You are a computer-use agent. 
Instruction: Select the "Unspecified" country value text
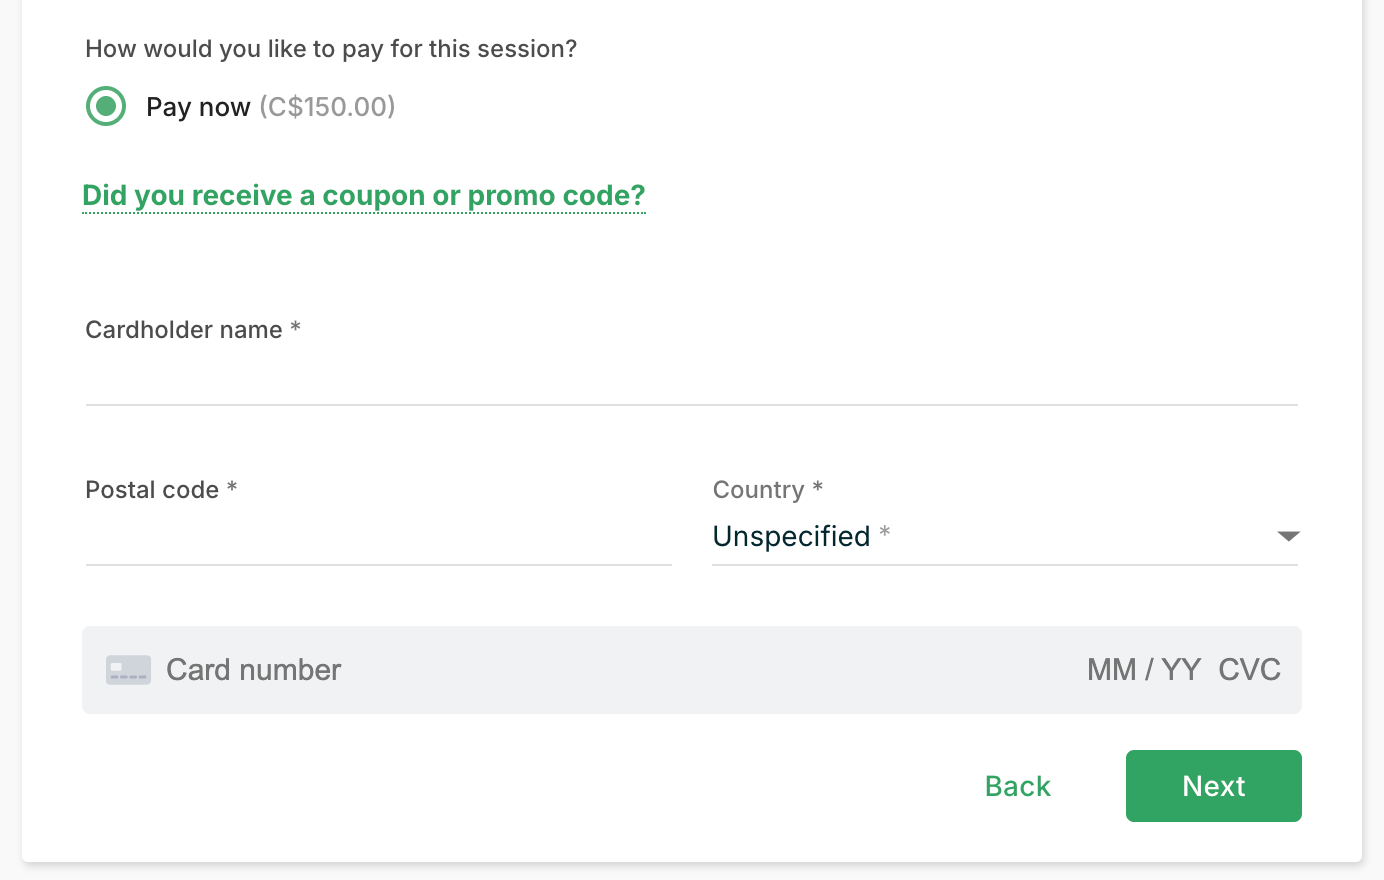[x=791, y=537]
